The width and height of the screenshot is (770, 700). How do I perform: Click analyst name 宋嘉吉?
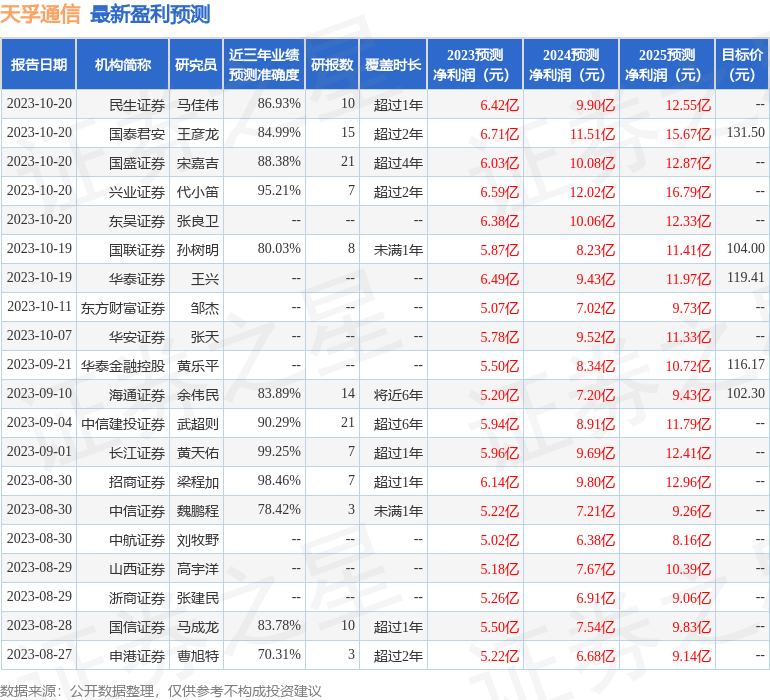pos(197,163)
